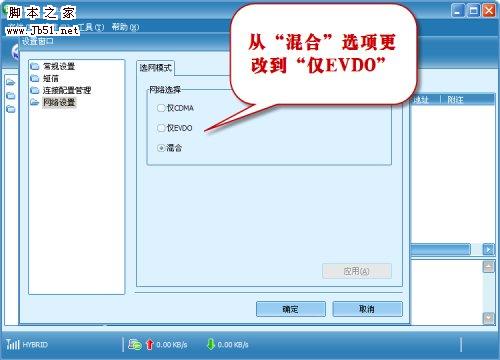The width and height of the screenshot is (500, 360).
Task: Open the 帮助(H) menu
Action: [x=125, y=27]
